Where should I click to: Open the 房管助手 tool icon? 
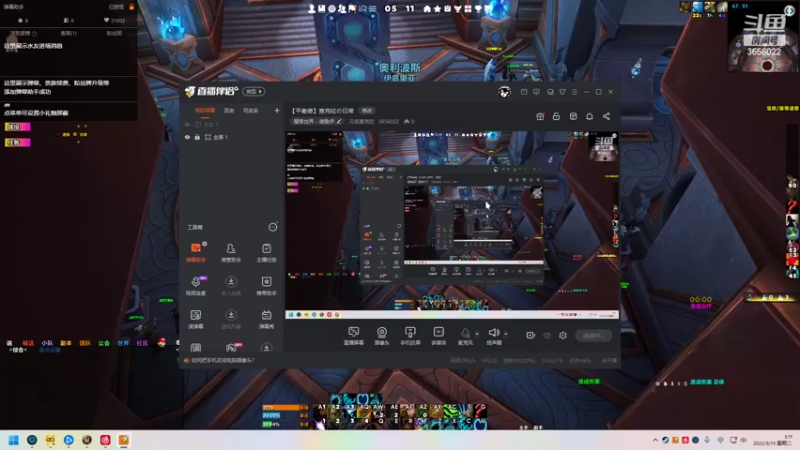[231, 253]
